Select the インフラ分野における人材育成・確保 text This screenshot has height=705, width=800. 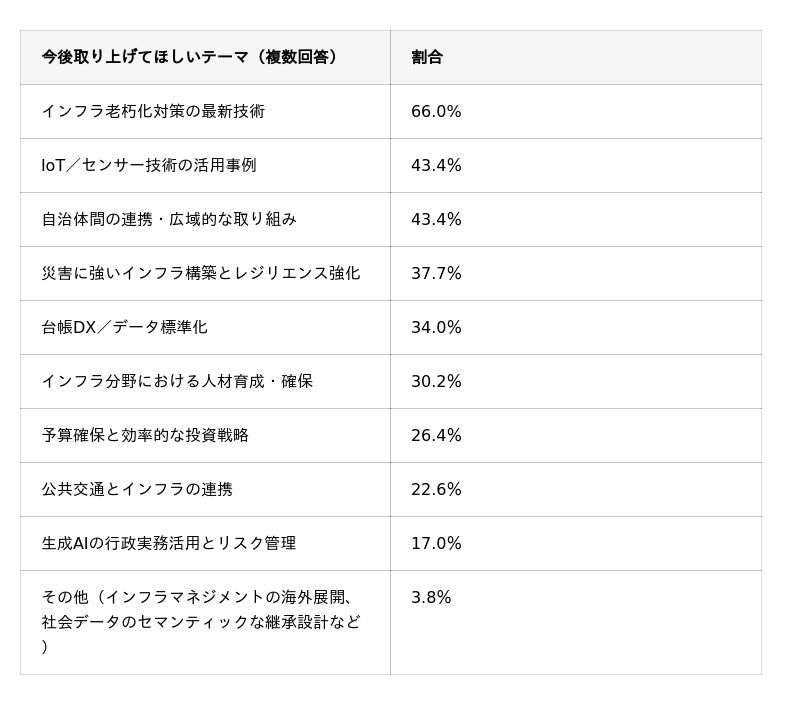(177, 381)
